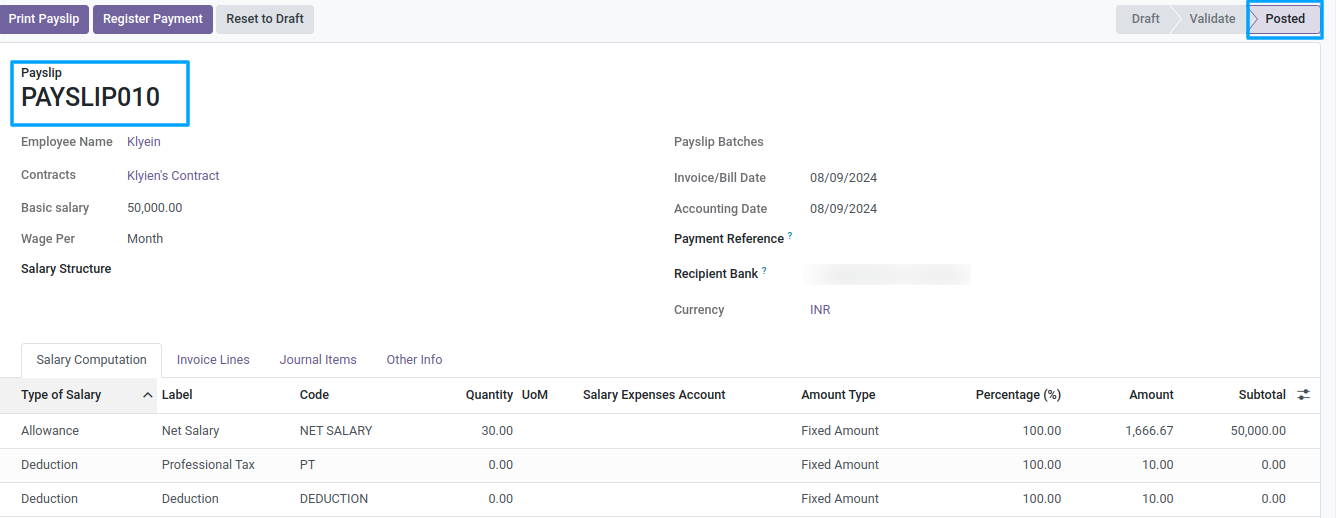Screen dimensions: 1336x518
Task: Click the UoM column header
Action: coord(535,395)
